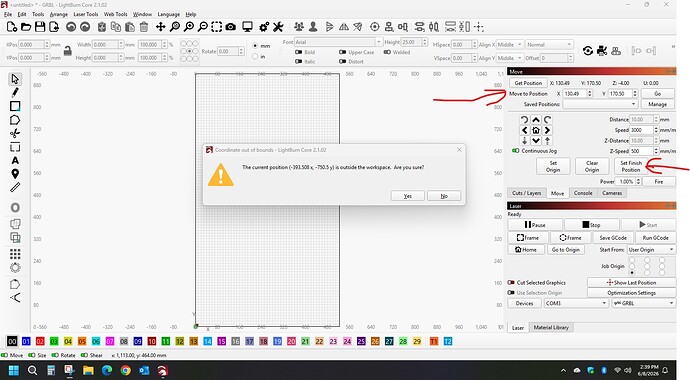
Task: Toggle the Welded switch
Action: tap(387, 52)
